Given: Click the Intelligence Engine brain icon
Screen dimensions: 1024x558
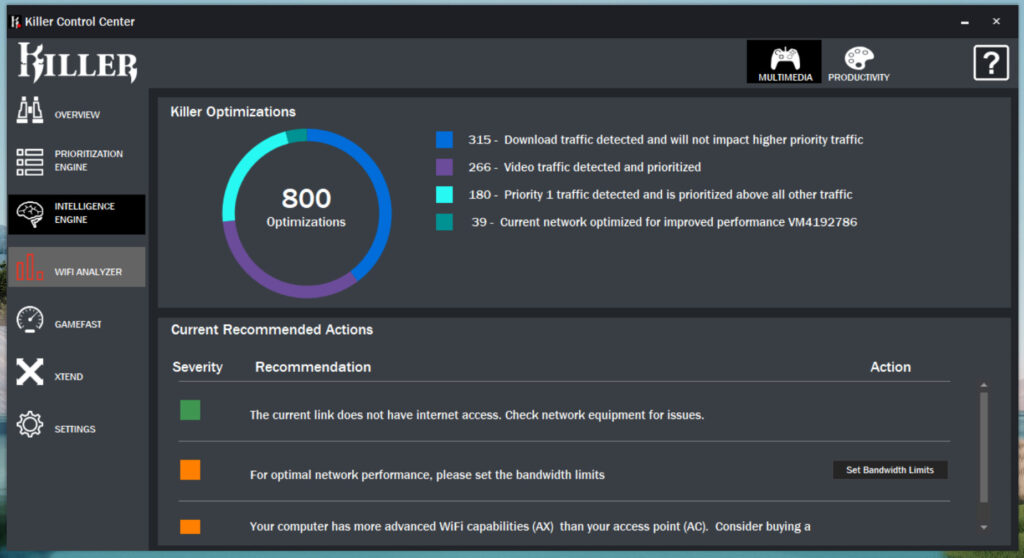Looking at the screenshot, I should 29,214.
